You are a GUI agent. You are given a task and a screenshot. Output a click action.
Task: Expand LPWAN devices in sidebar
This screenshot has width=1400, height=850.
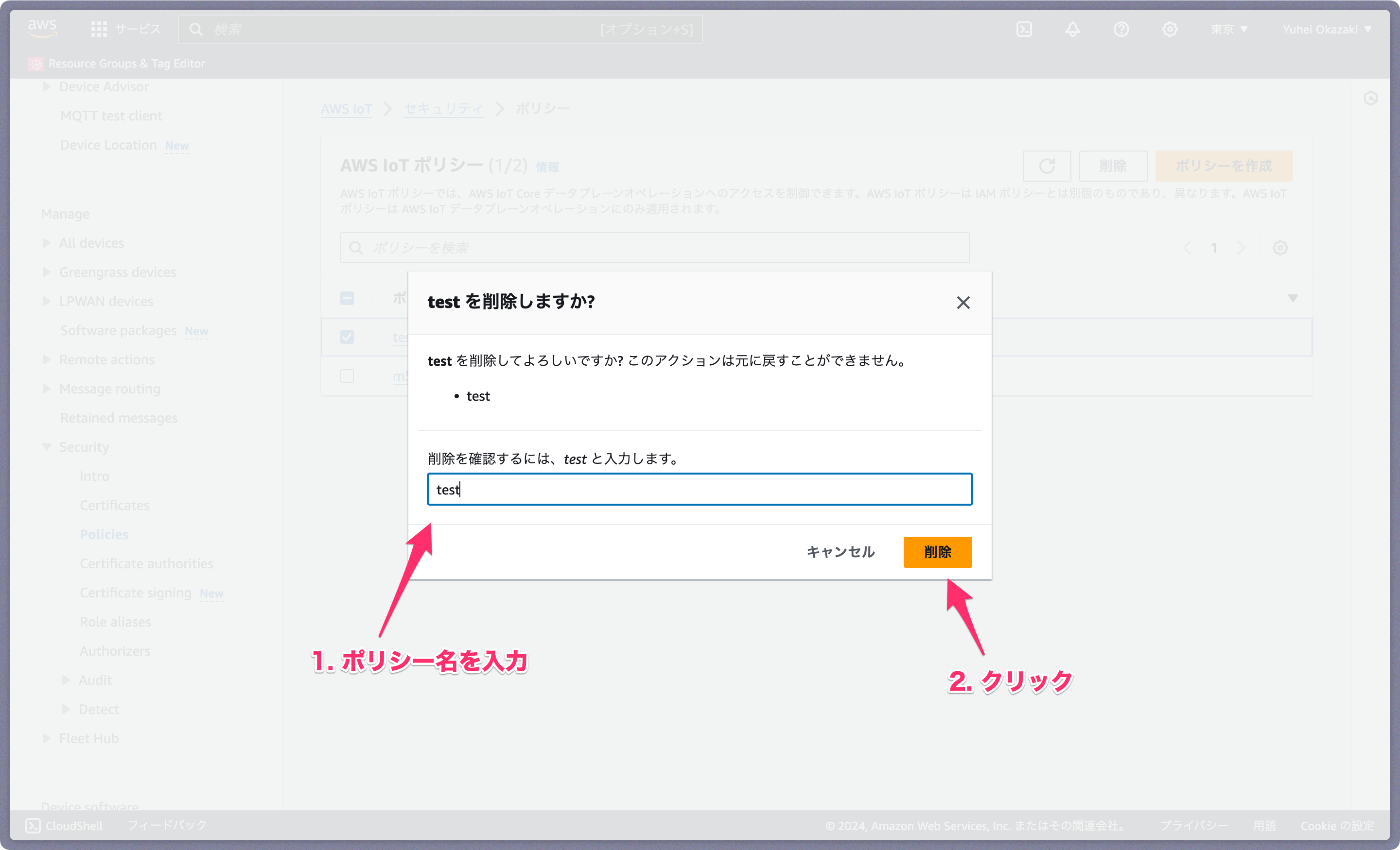(47, 301)
